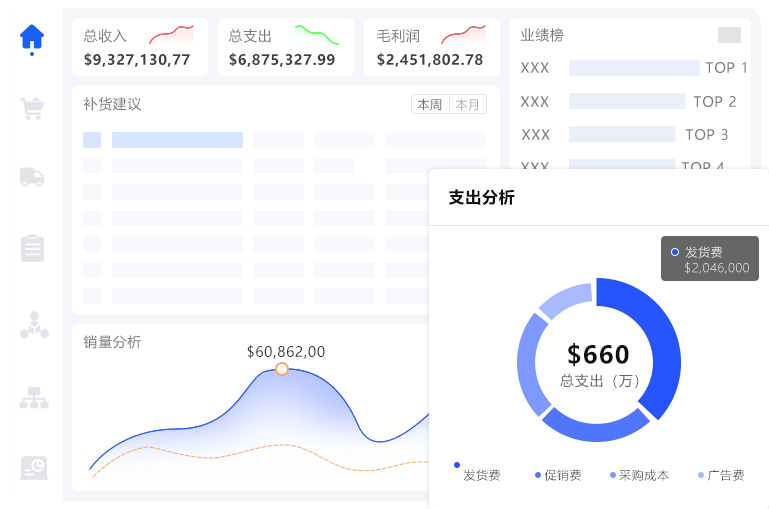
Task: Open the delivery truck icon in sidebar
Action: tap(32, 177)
